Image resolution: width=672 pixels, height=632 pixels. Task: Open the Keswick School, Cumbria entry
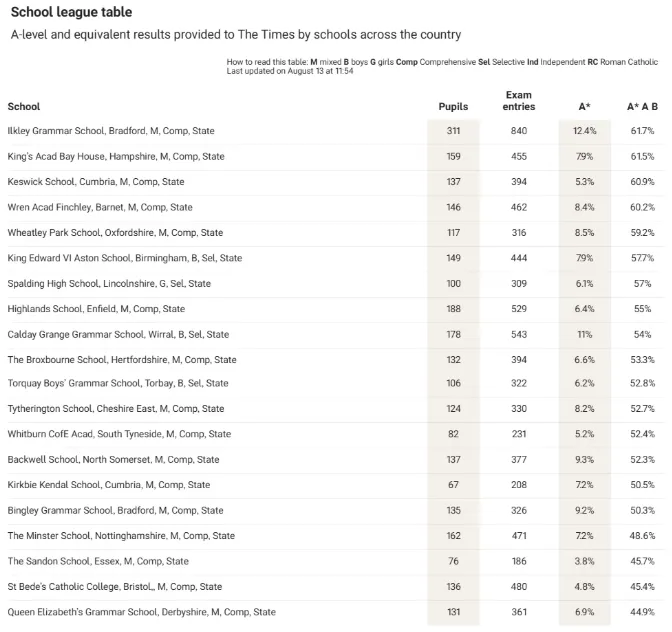96,182
